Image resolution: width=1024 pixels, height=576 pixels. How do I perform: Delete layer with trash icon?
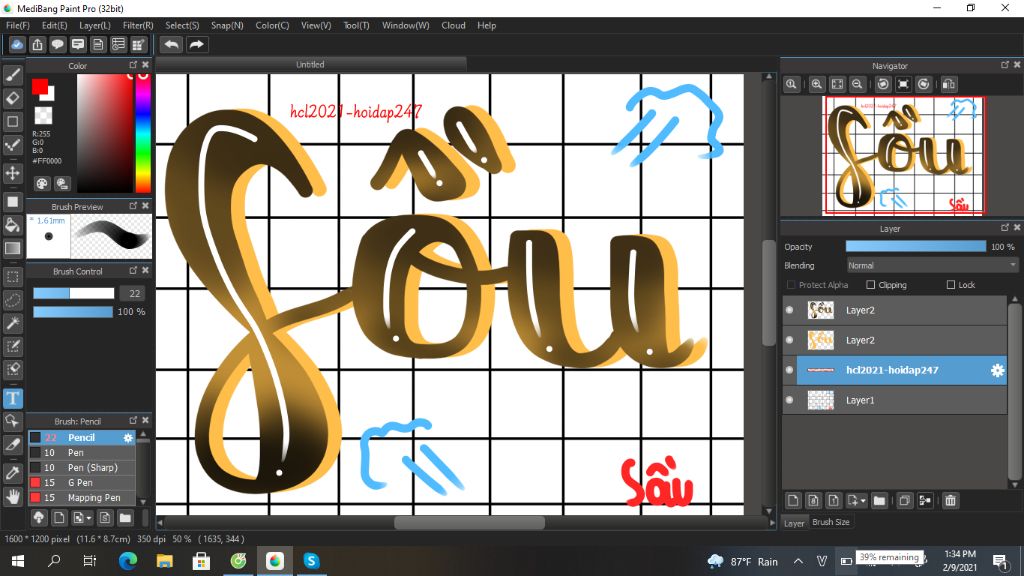click(x=950, y=501)
